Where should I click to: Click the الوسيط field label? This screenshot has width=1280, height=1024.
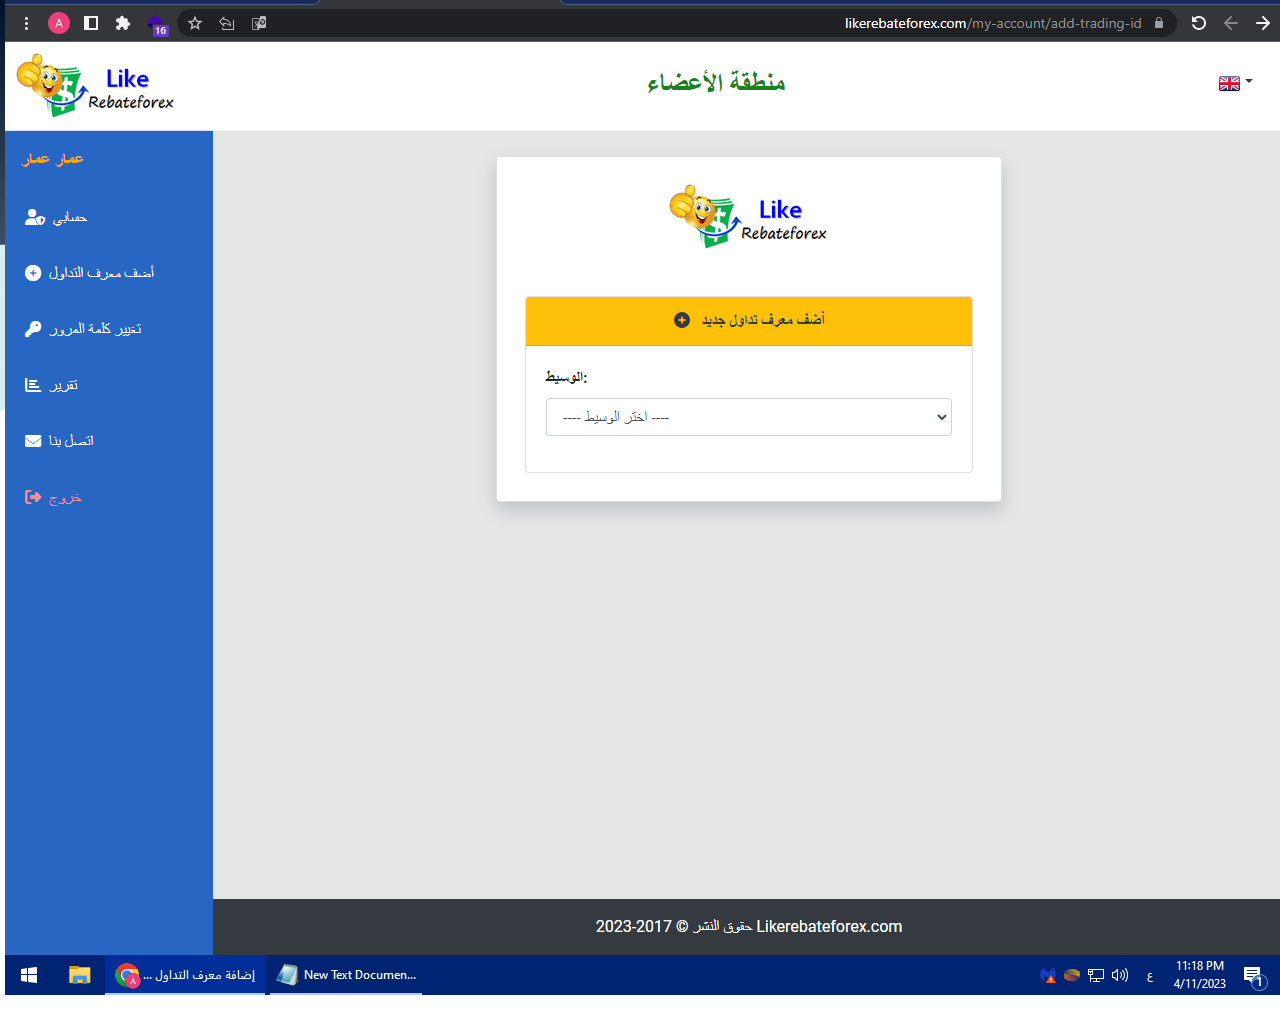(x=566, y=377)
